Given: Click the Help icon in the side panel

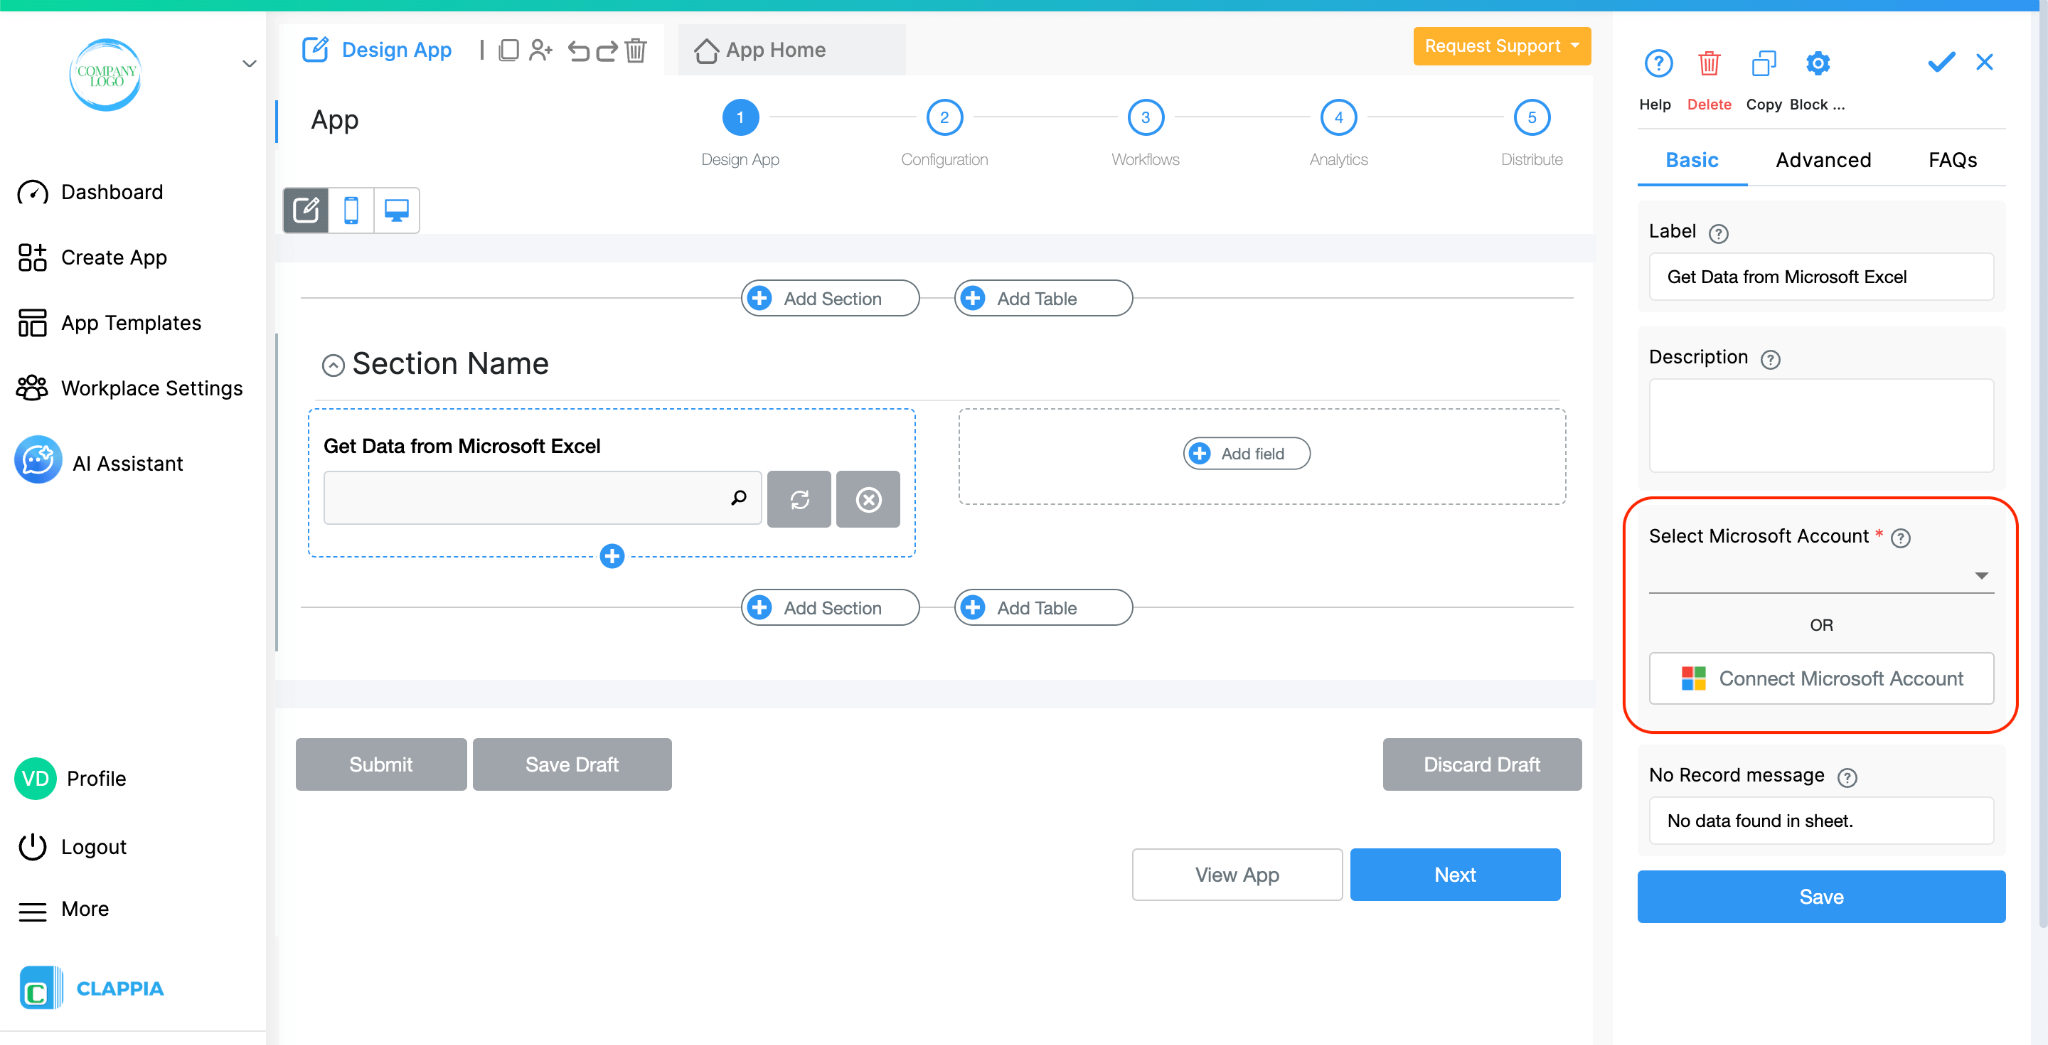Looking at the screenshot, I should [1658, 64].
